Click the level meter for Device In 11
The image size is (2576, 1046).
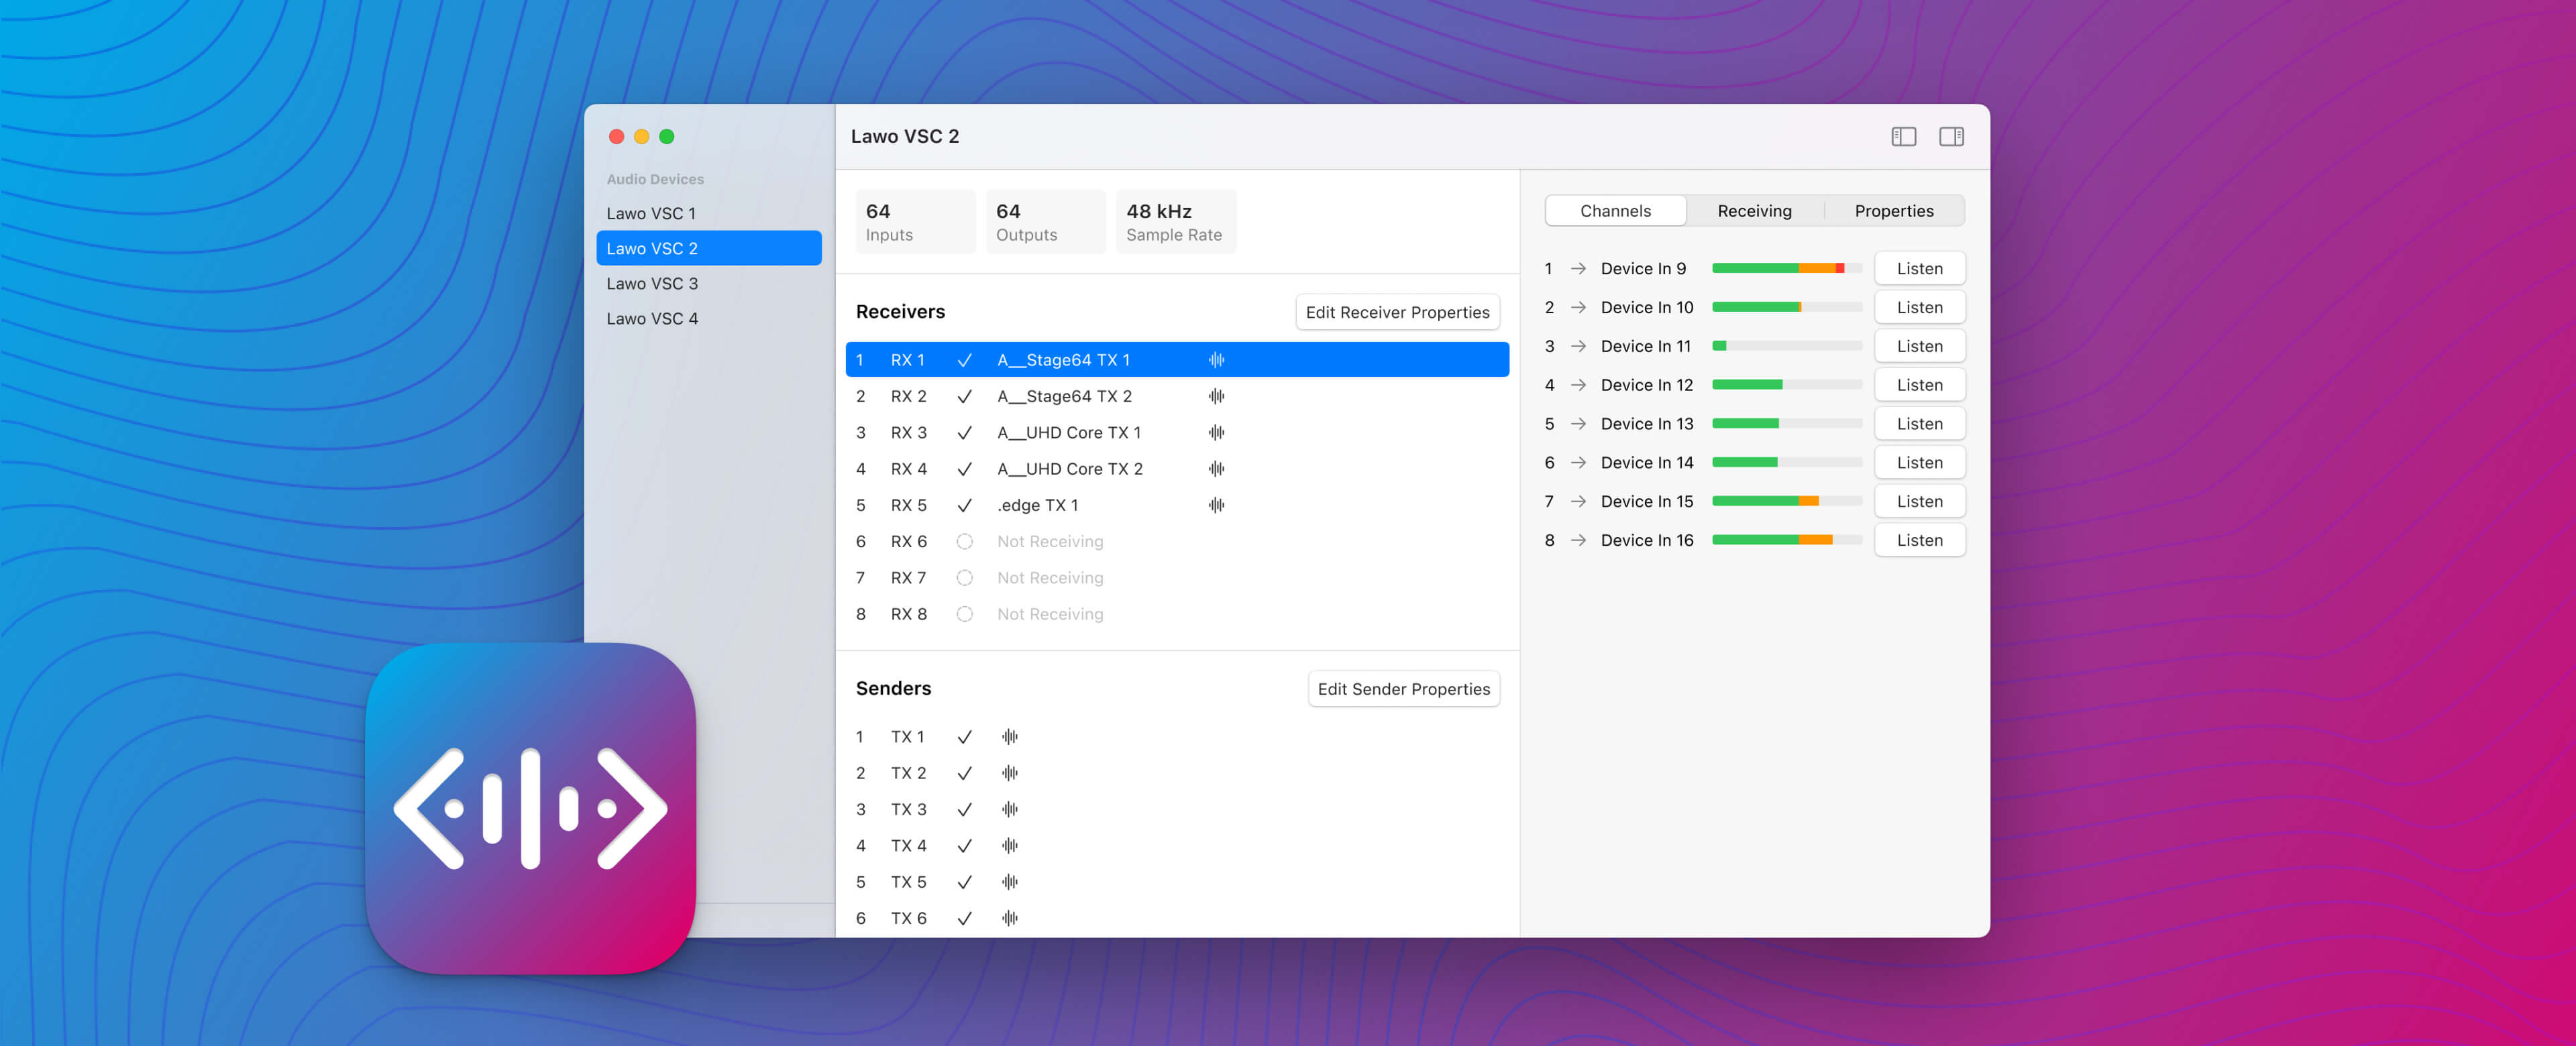pos(1787,346)
